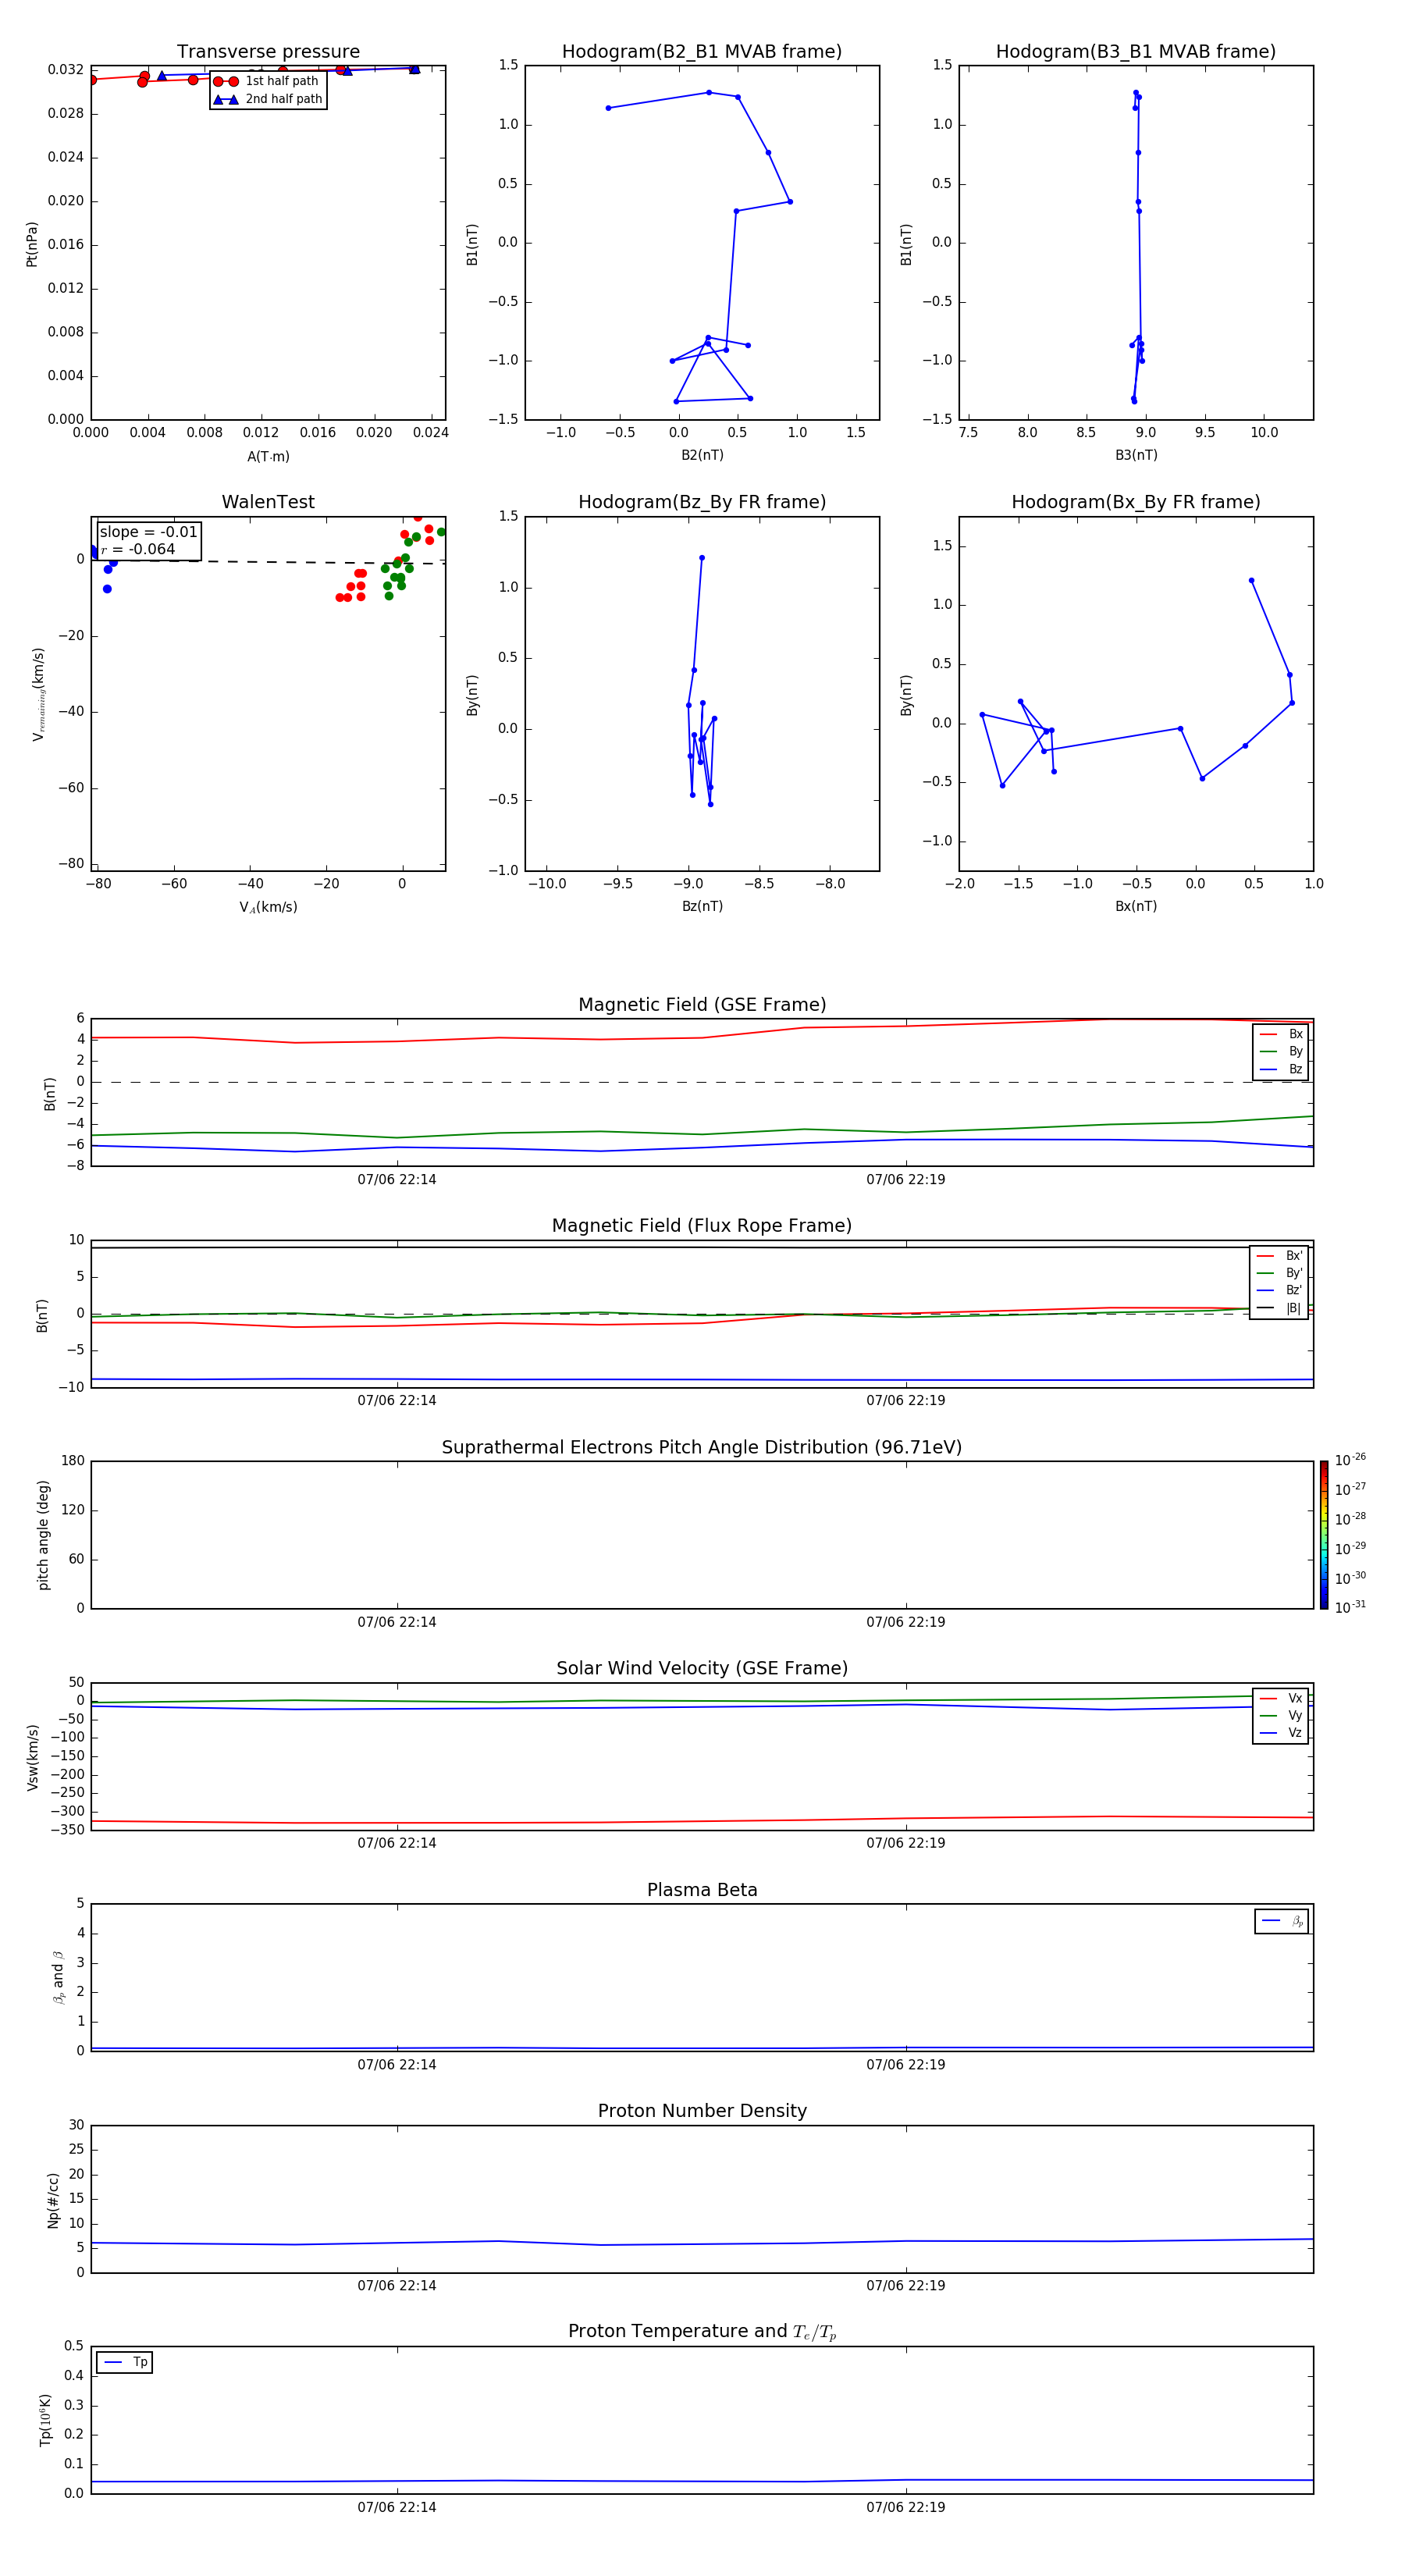Click the 'B2(nT)' x-axis label
The width and height of the screenshot is (1405, 2576).
702,455
